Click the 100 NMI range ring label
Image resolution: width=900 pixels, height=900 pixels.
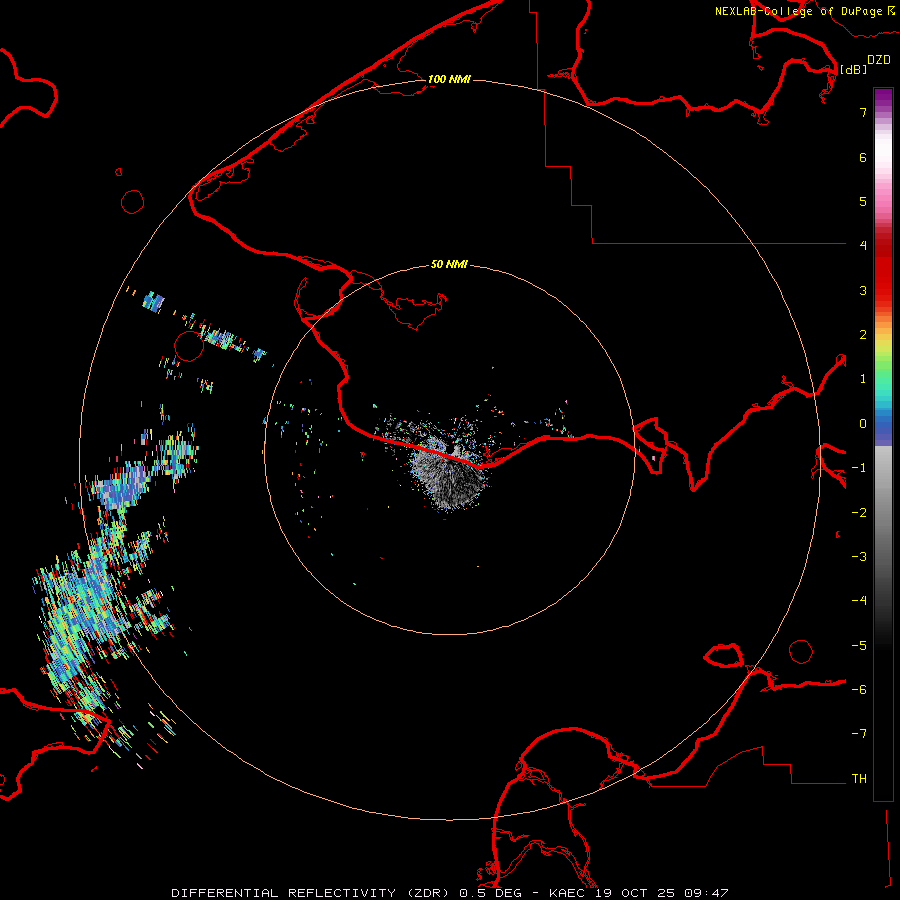(449, 79)
